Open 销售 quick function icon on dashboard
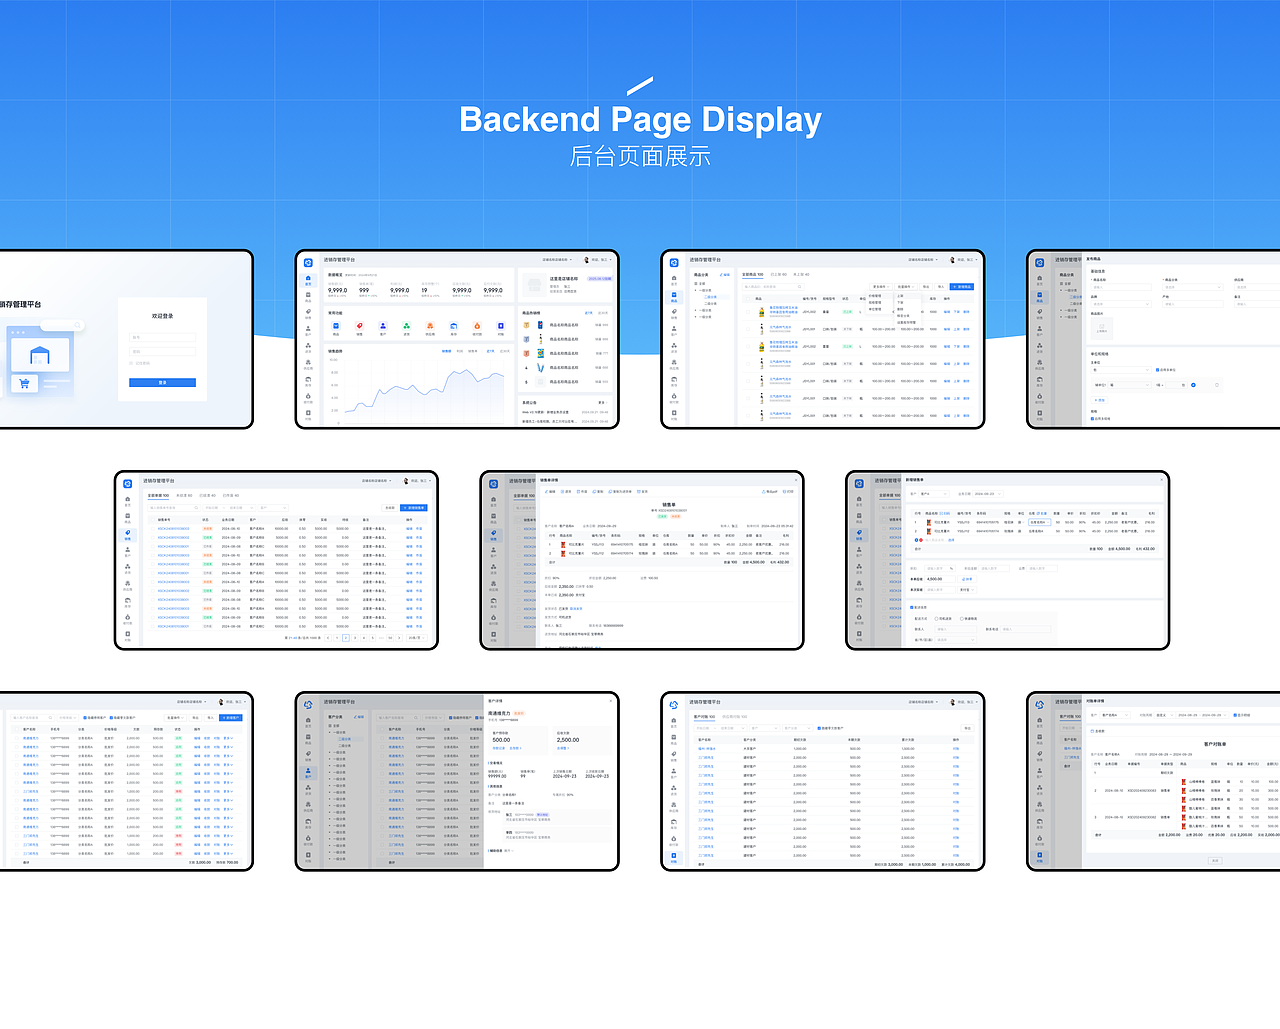This screenshot has height=1029, width=1280. click(359, 326)
